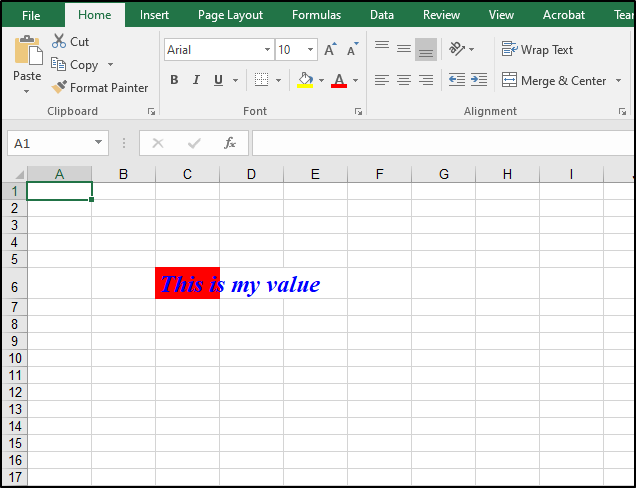Select the Format Painter brush
Screen dimensions: 636x488
pos(60,88)
